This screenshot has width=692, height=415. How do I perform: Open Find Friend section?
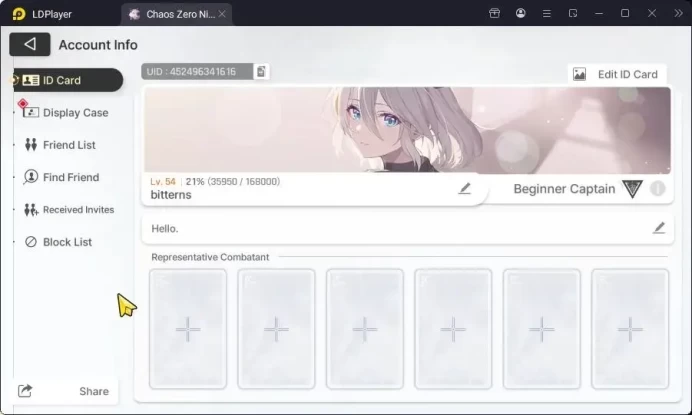[61, 177]
